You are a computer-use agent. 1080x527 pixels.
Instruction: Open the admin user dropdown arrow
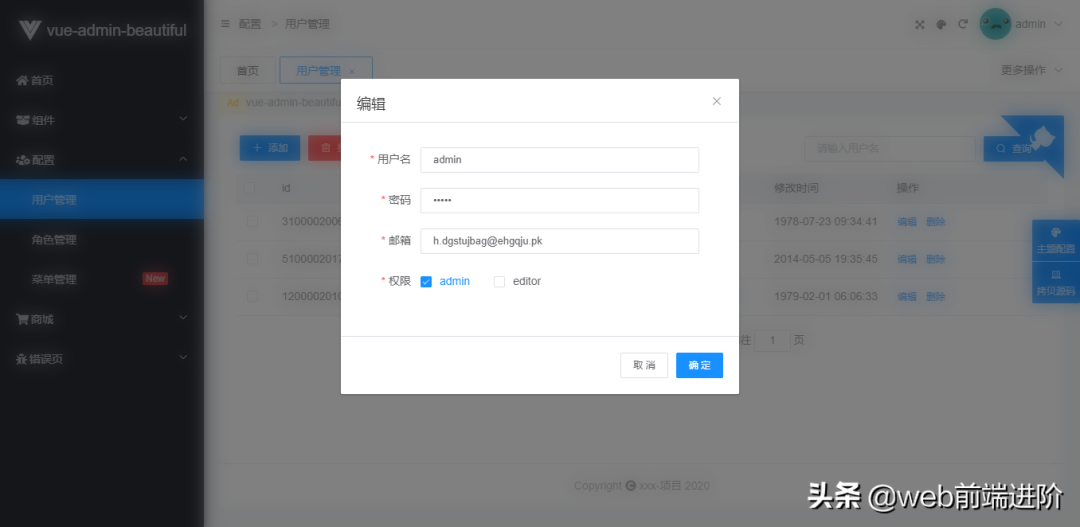(1059, 24)
